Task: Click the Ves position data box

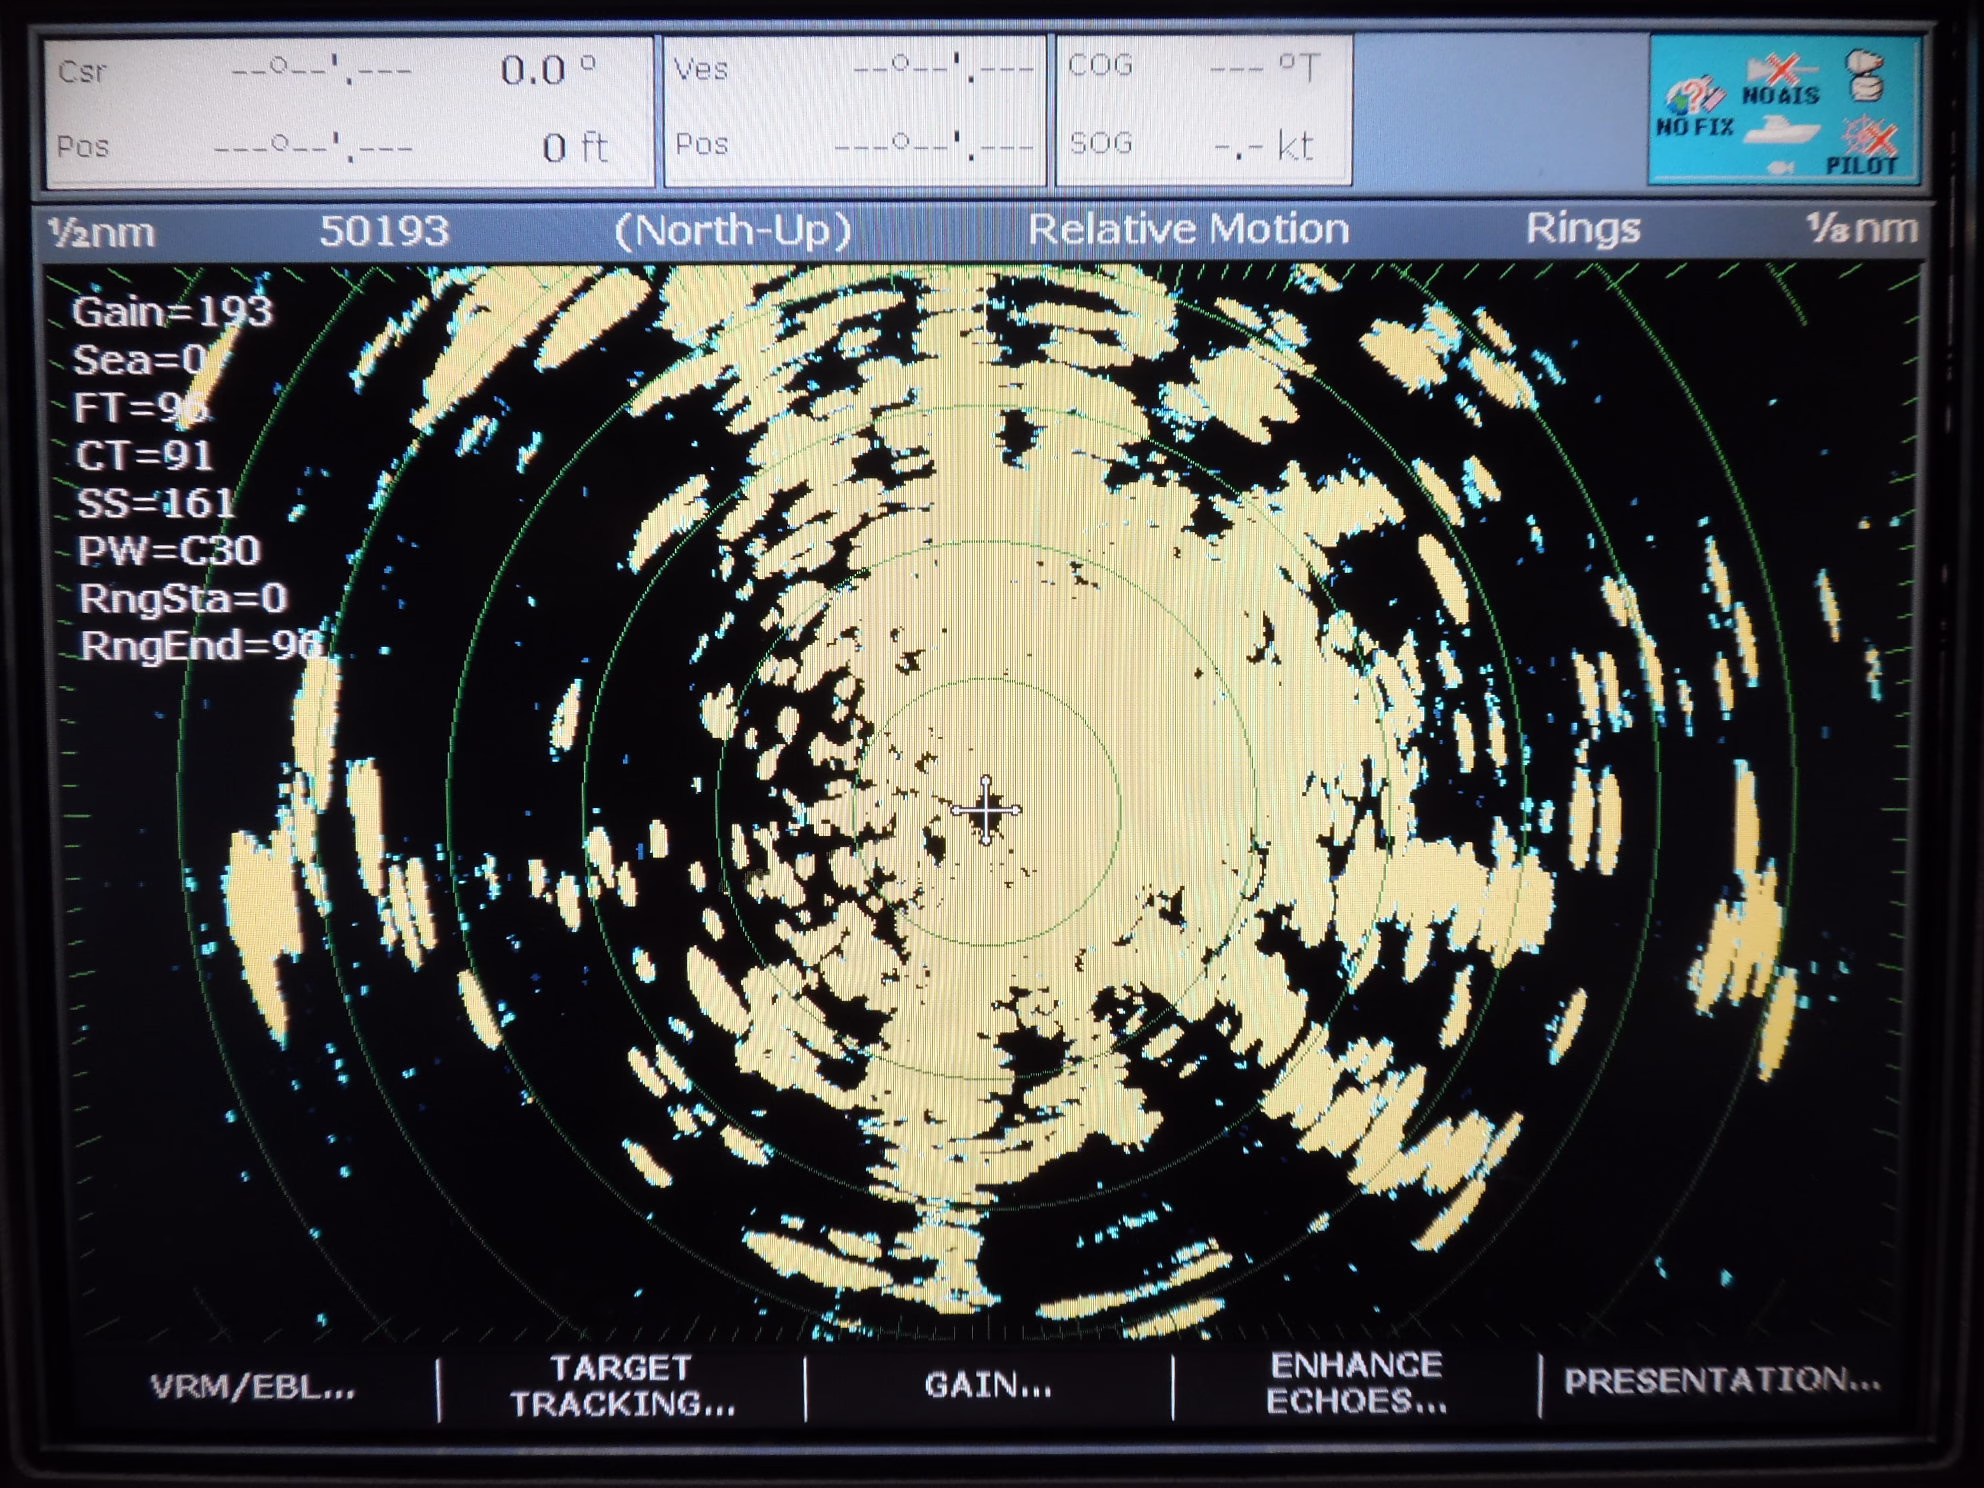Action: tap(855, 110)
